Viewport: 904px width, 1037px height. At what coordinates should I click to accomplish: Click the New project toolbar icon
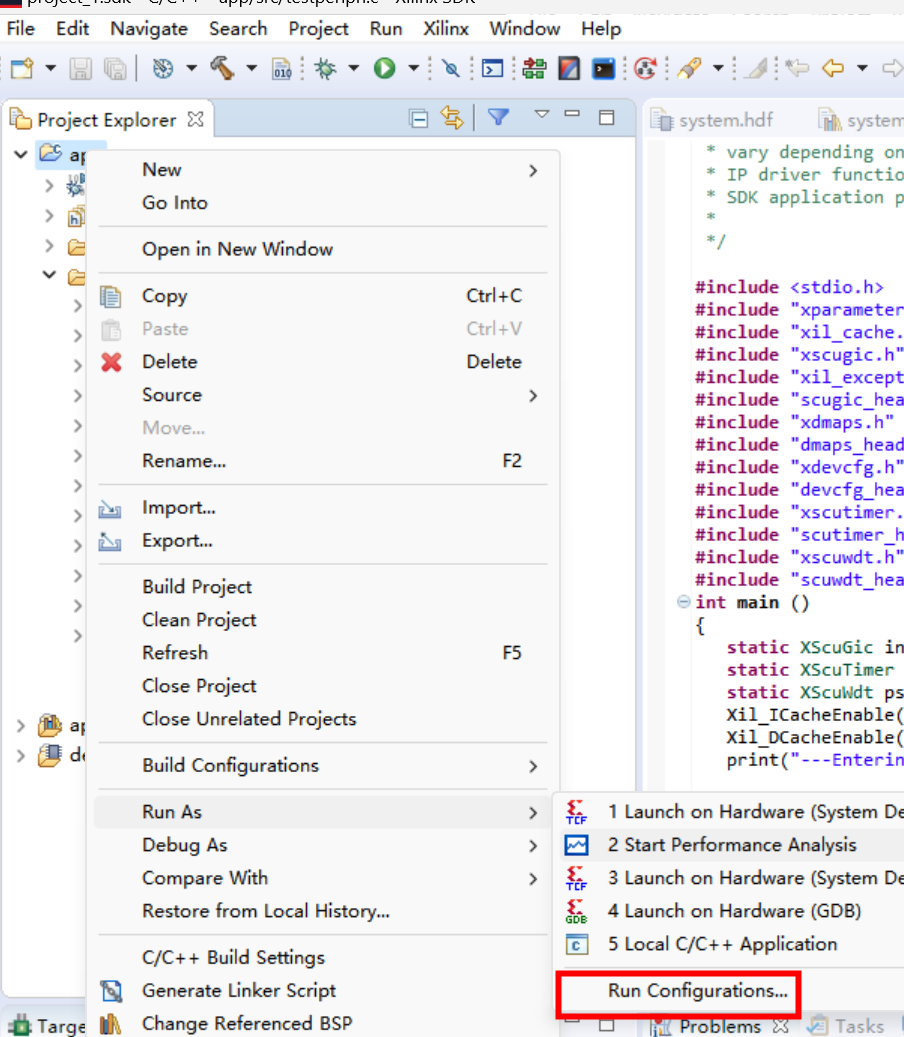coord(22,68)
